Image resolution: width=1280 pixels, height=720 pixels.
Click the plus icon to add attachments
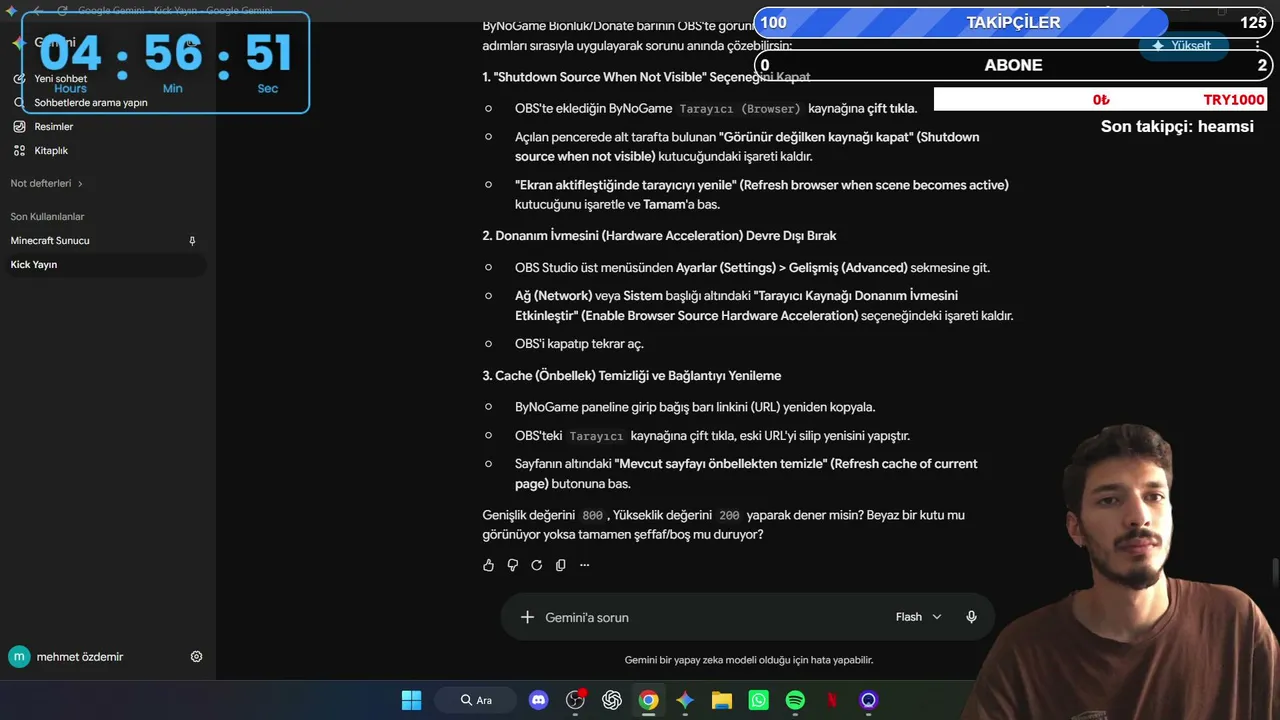pyautogui.click(x=527, y=617)
